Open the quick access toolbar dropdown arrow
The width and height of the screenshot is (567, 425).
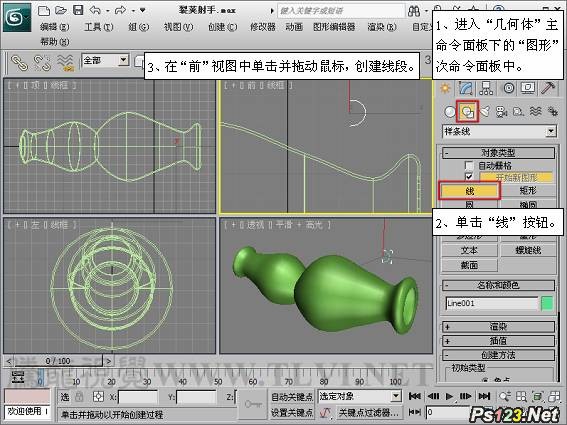(x=142, y=10)
